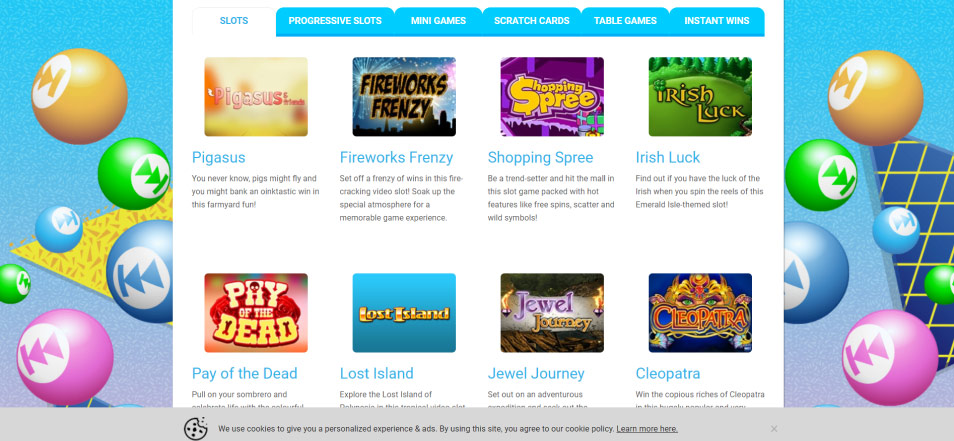This screenshot has height=441, width=954.
Task: Go to the Table Games tab
Action: coord(625,21)
